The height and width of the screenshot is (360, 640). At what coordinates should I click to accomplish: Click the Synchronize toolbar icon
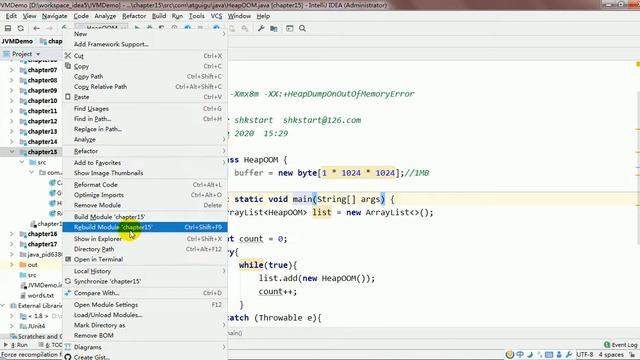coord(20,28)
